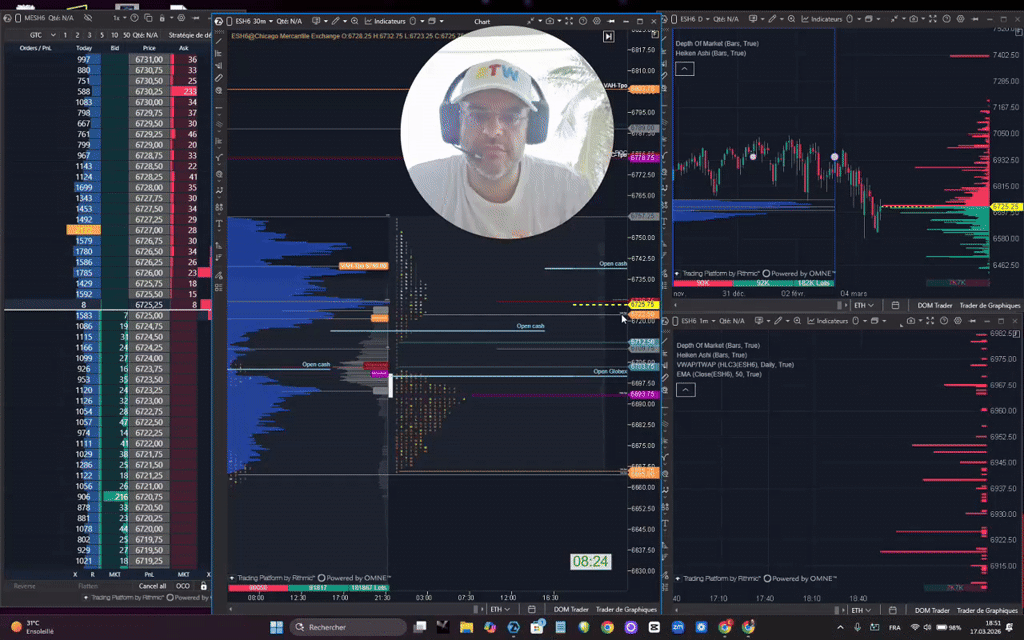Click the Cancel all button in DOM
The image size is (1024, 640).
click(152, 586)
